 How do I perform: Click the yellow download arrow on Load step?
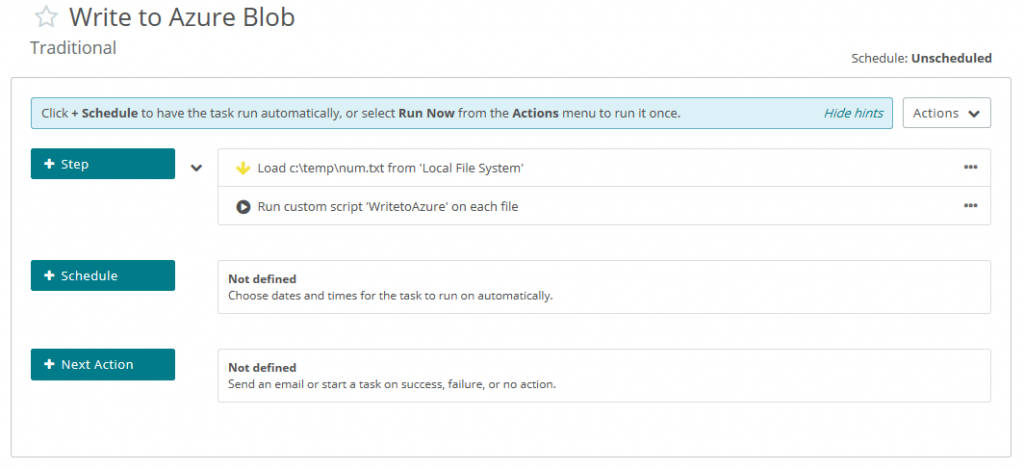(242, 168)
